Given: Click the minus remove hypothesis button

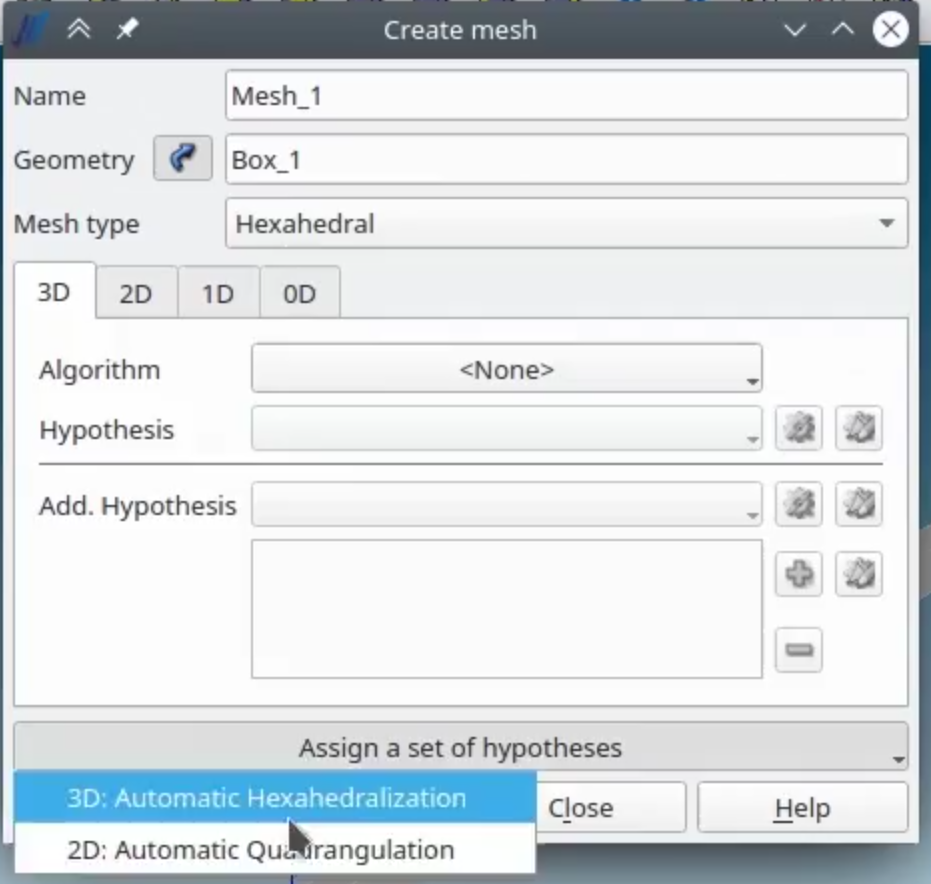Looking at the screenshot, I should point(799,649).
